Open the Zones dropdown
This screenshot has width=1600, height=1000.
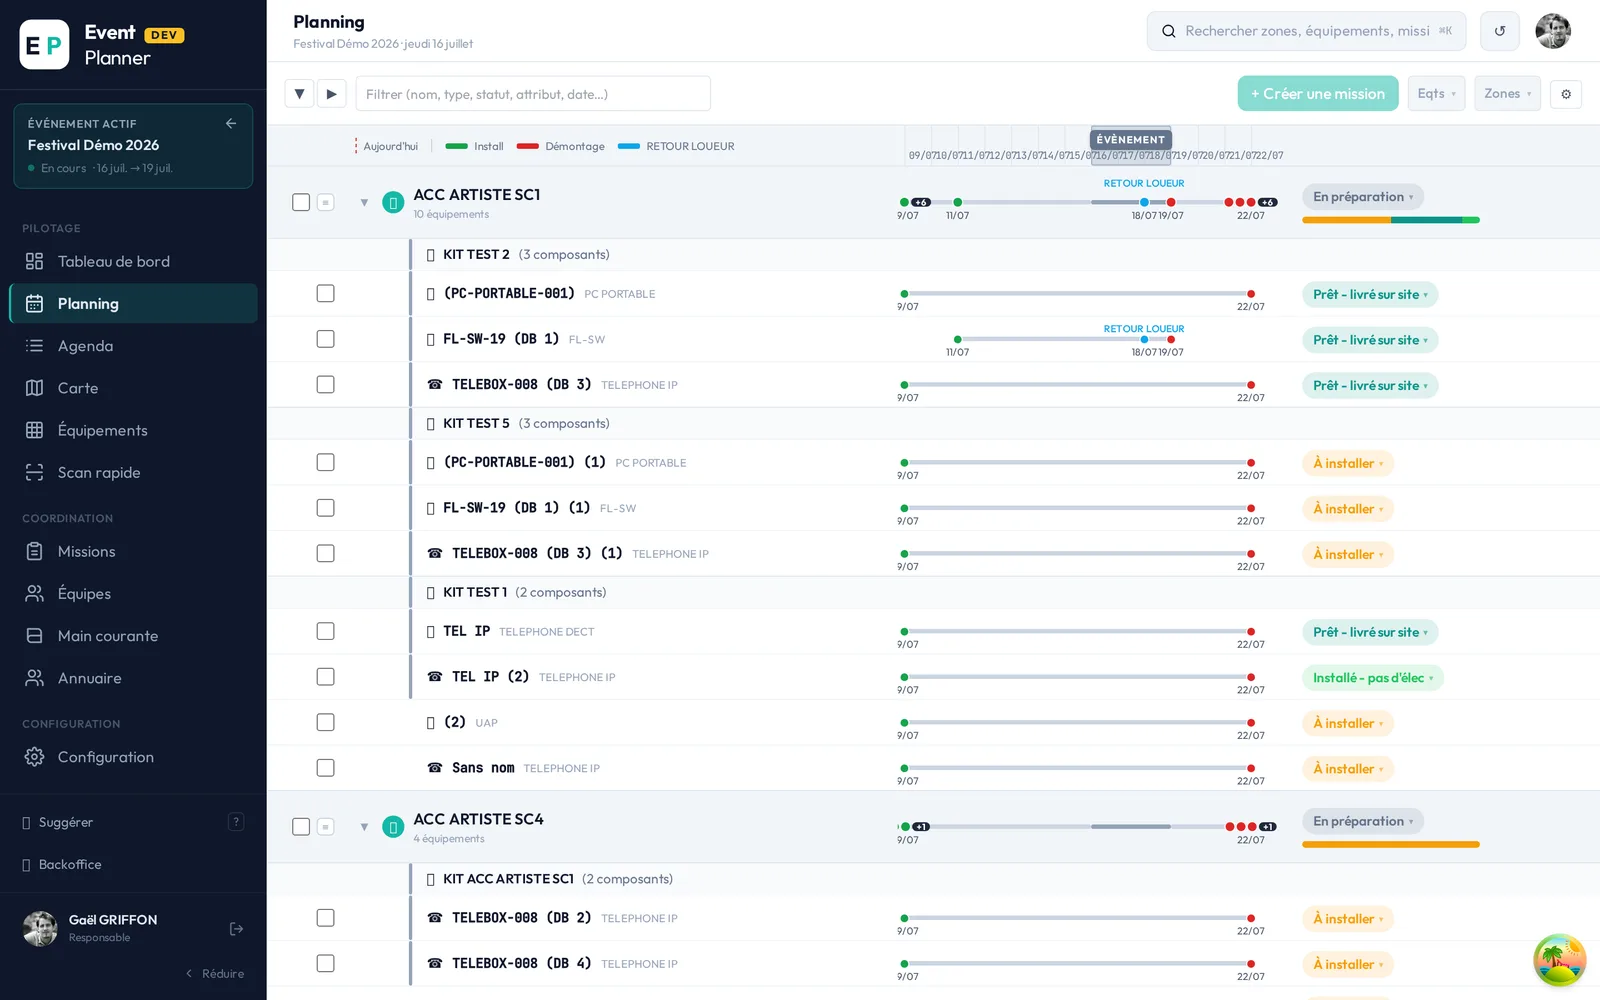(1507, 94)
